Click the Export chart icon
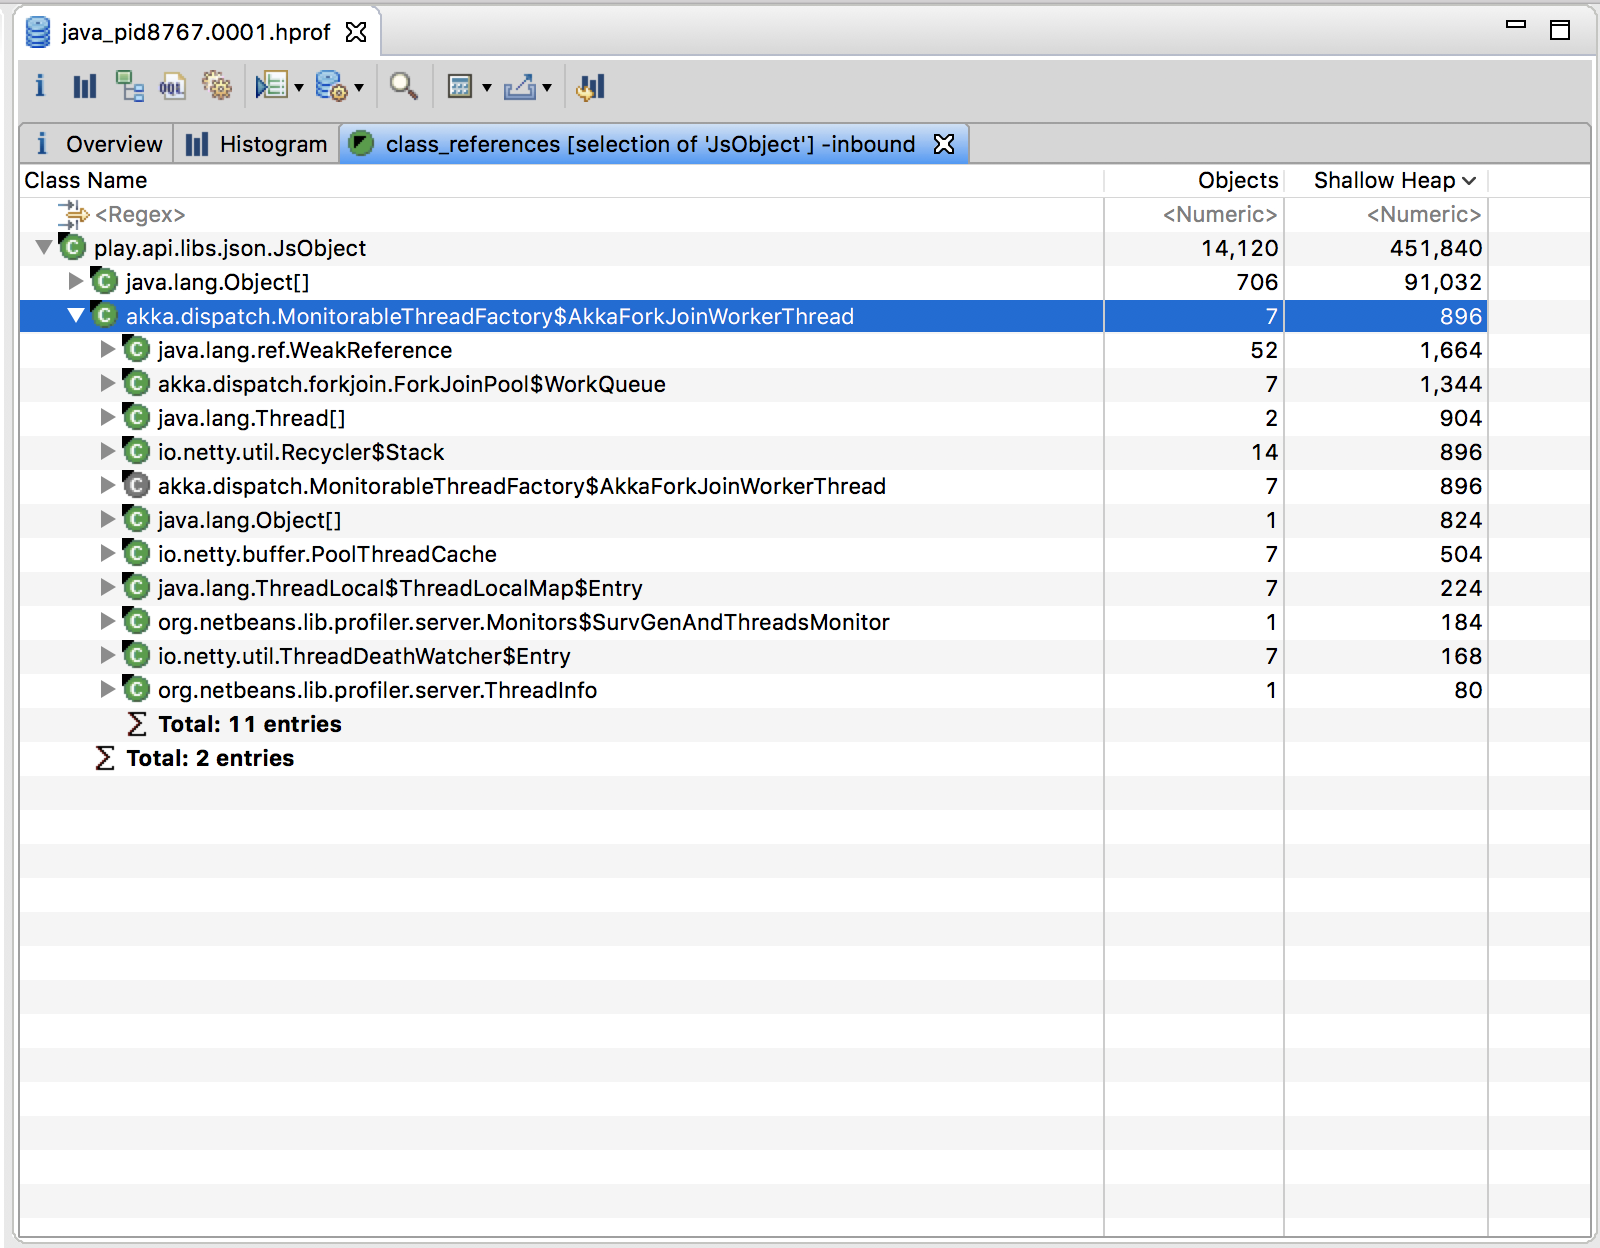 pyautogui.click(x=520, y=87)
